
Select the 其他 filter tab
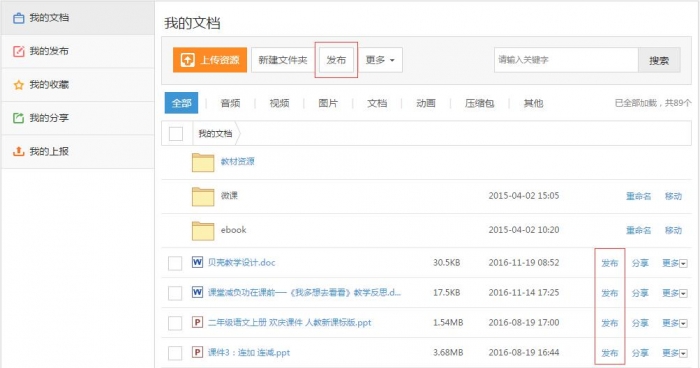click(x=533, y=103)
